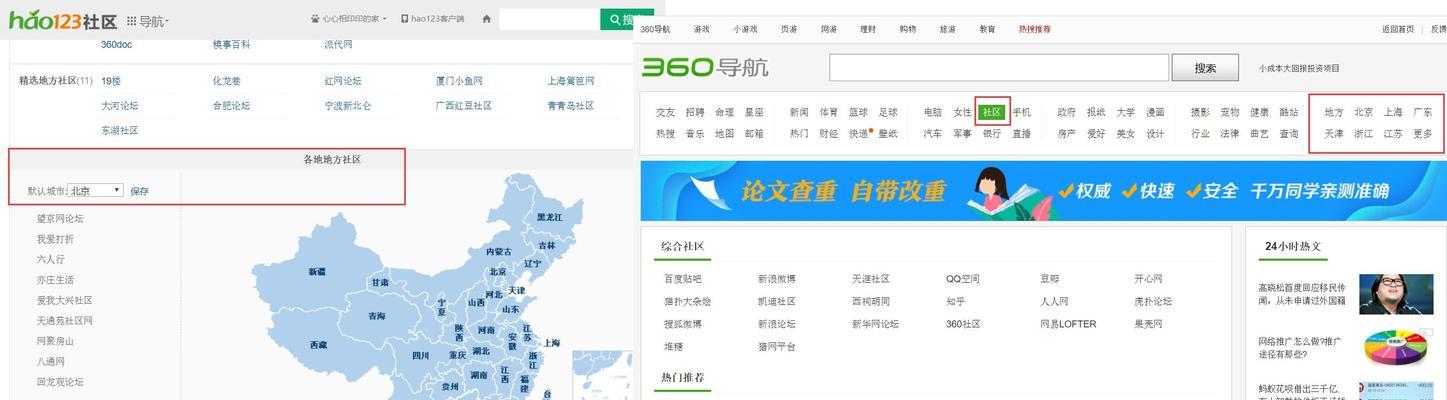Select the highlighted 社区 category
Image resolution: width=1447 pixels, height=400 pixels.
pyautogui.click(x=992, y=112)
